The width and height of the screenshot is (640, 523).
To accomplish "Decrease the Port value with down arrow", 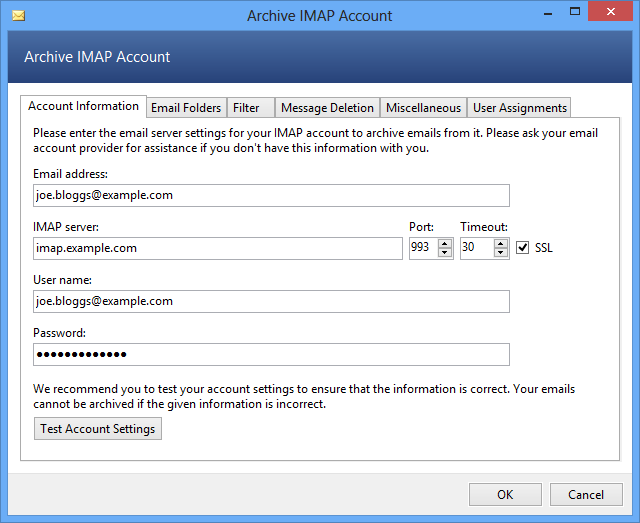I will pos(445,253).
